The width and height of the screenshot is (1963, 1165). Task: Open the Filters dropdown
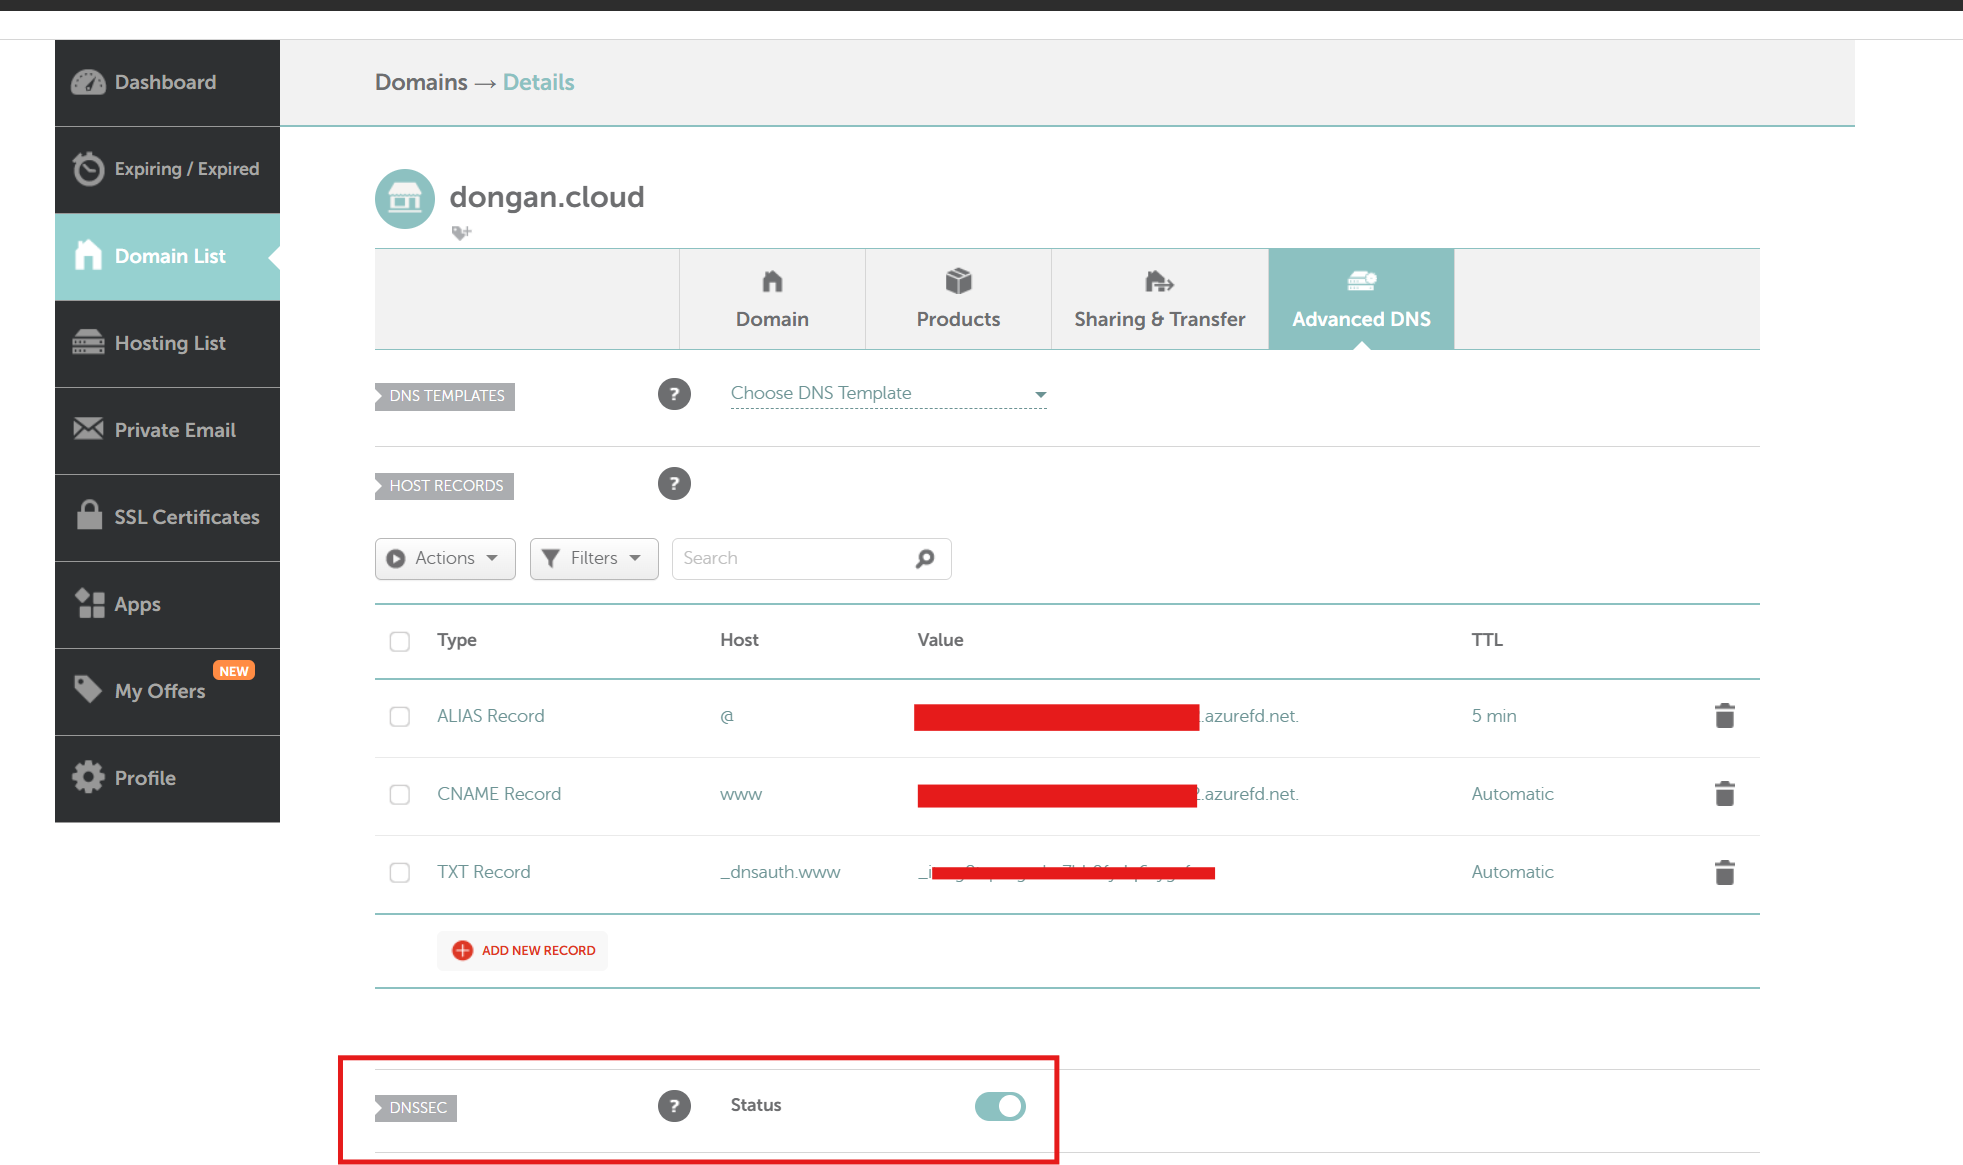coord(593,558)
